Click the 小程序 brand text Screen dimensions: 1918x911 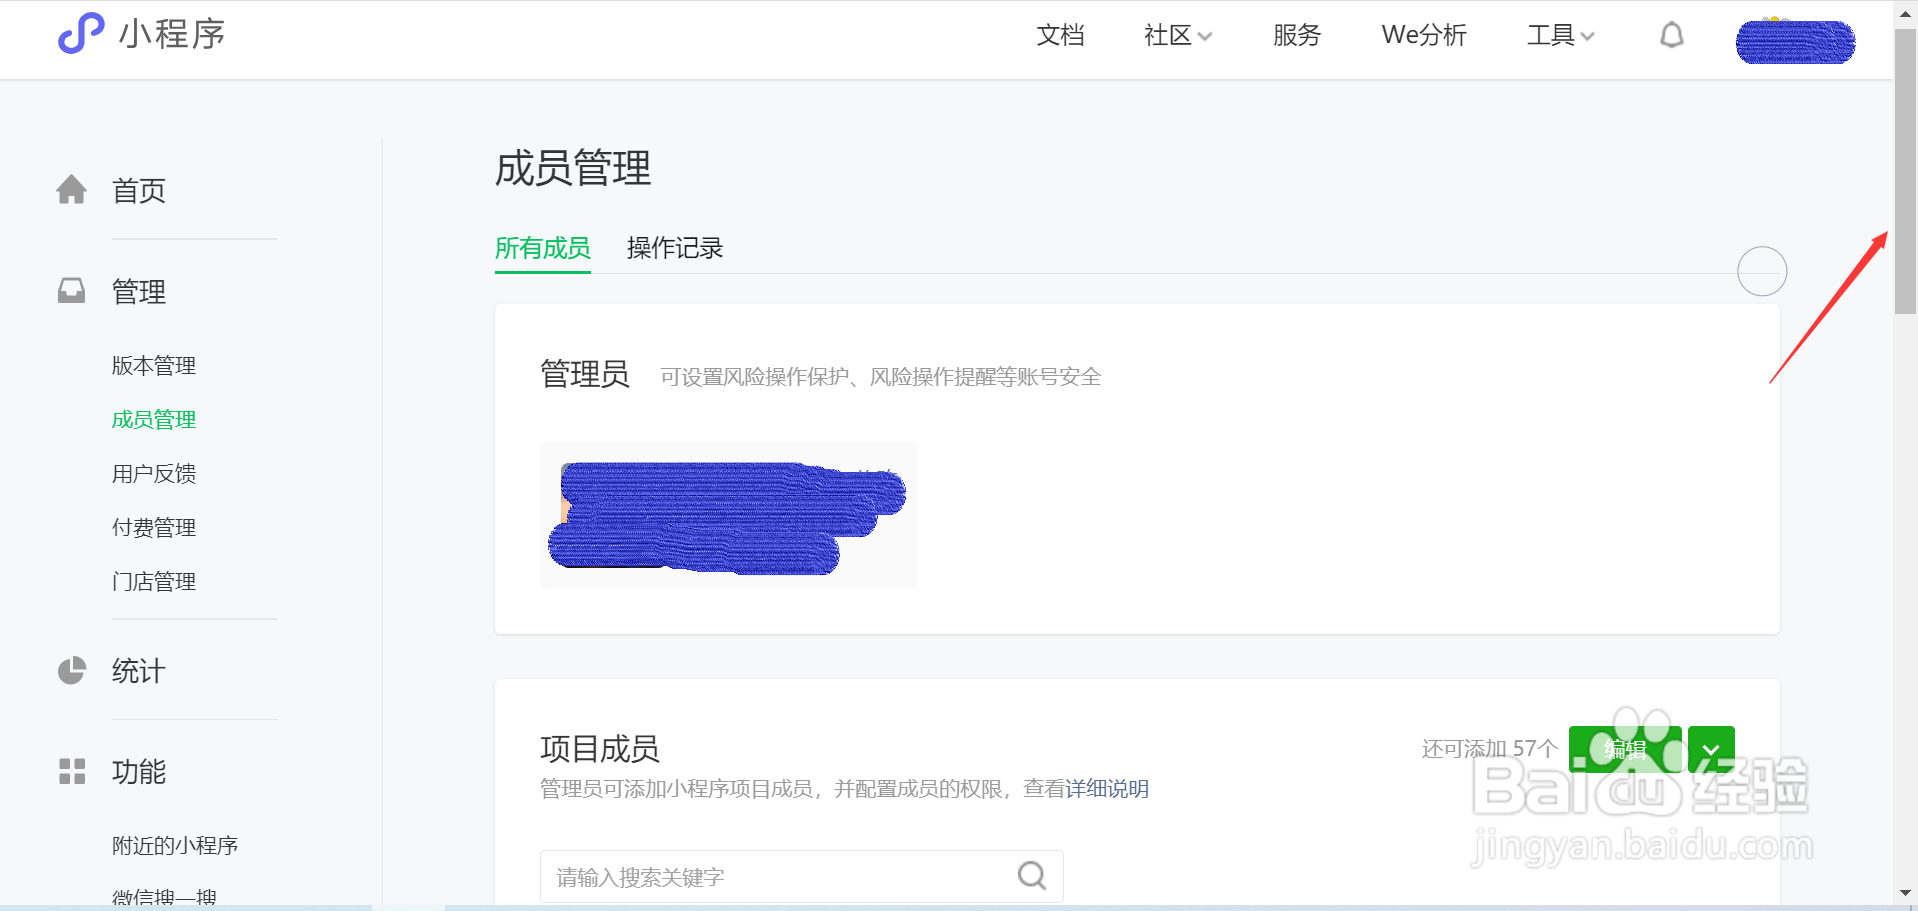click(x=172, y=34)
